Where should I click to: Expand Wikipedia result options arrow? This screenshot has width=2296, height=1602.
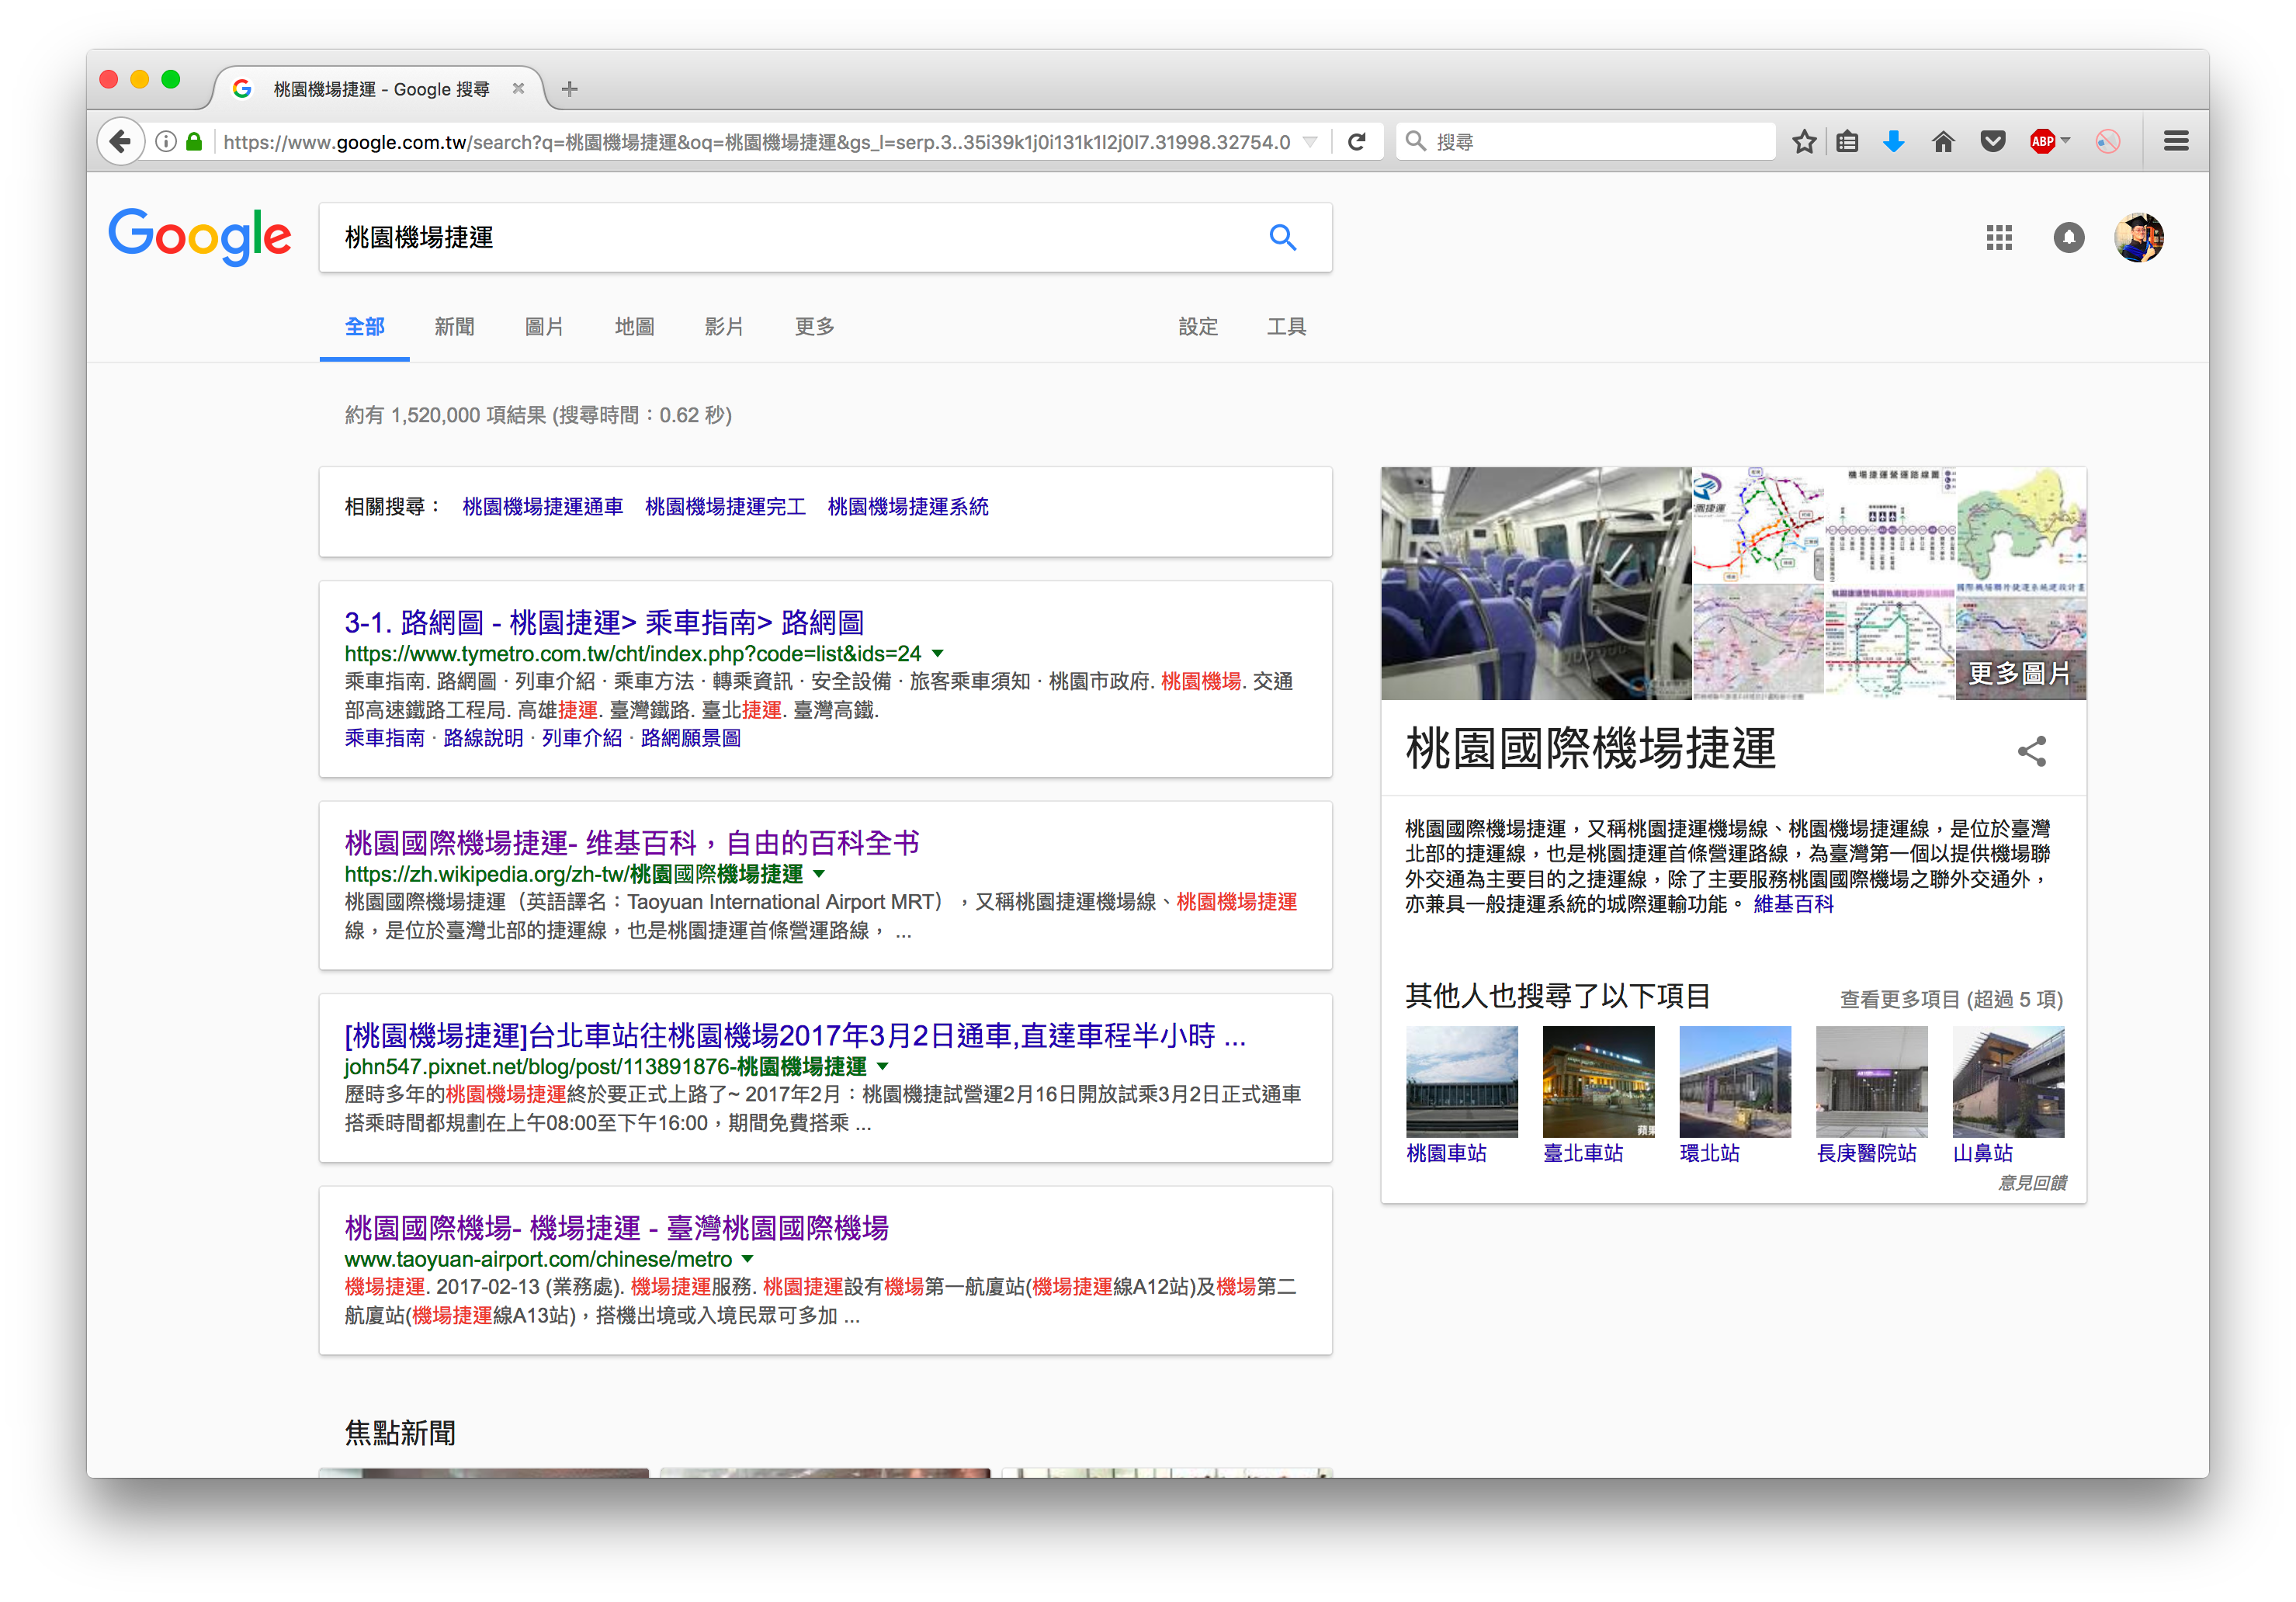pos(819,875)
